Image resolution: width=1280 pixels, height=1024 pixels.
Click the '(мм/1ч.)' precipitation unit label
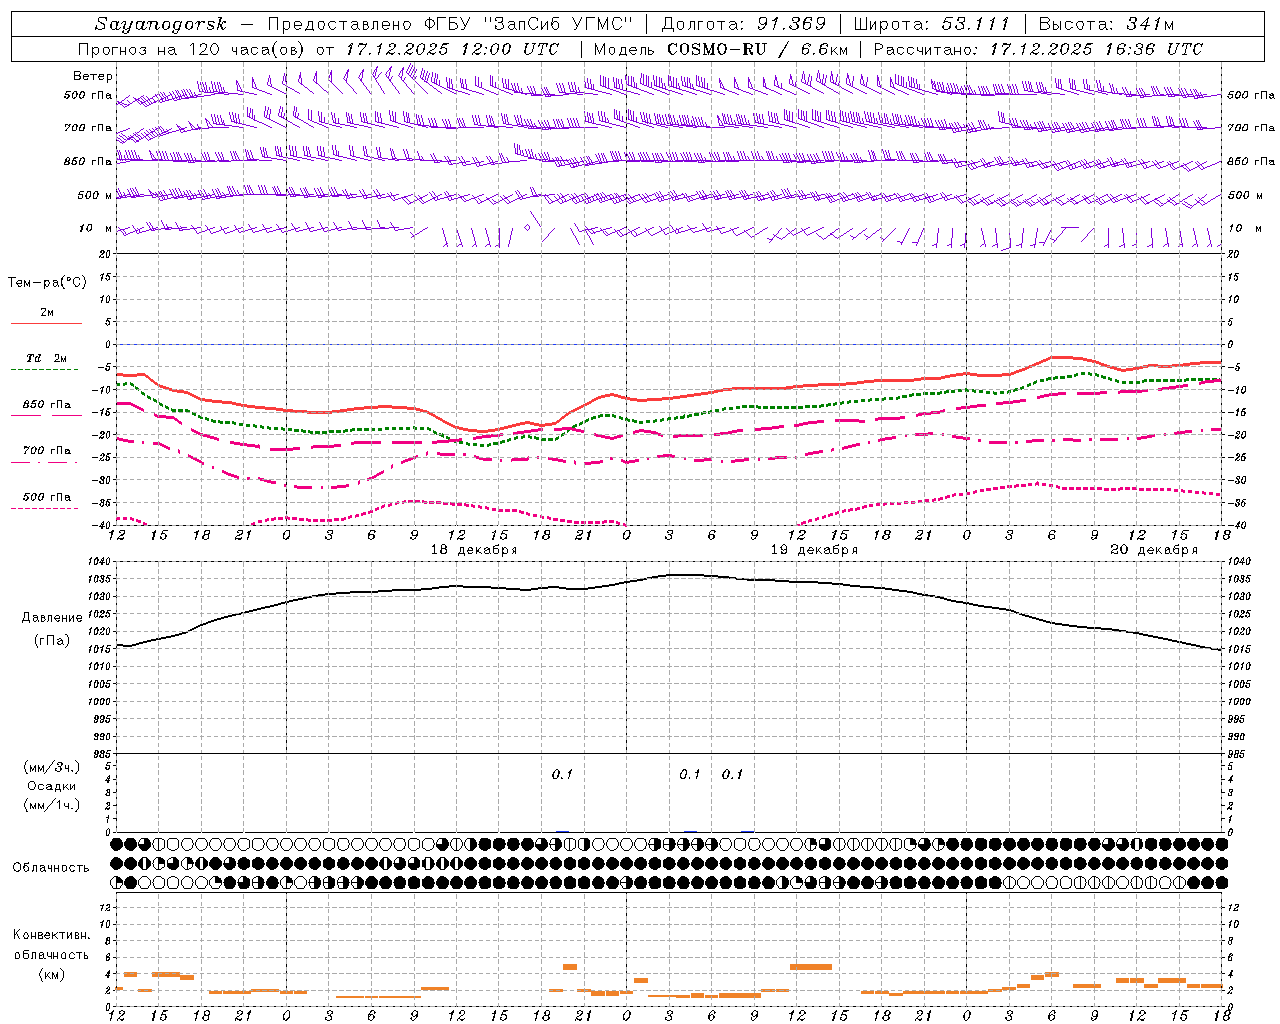(52, 805)
